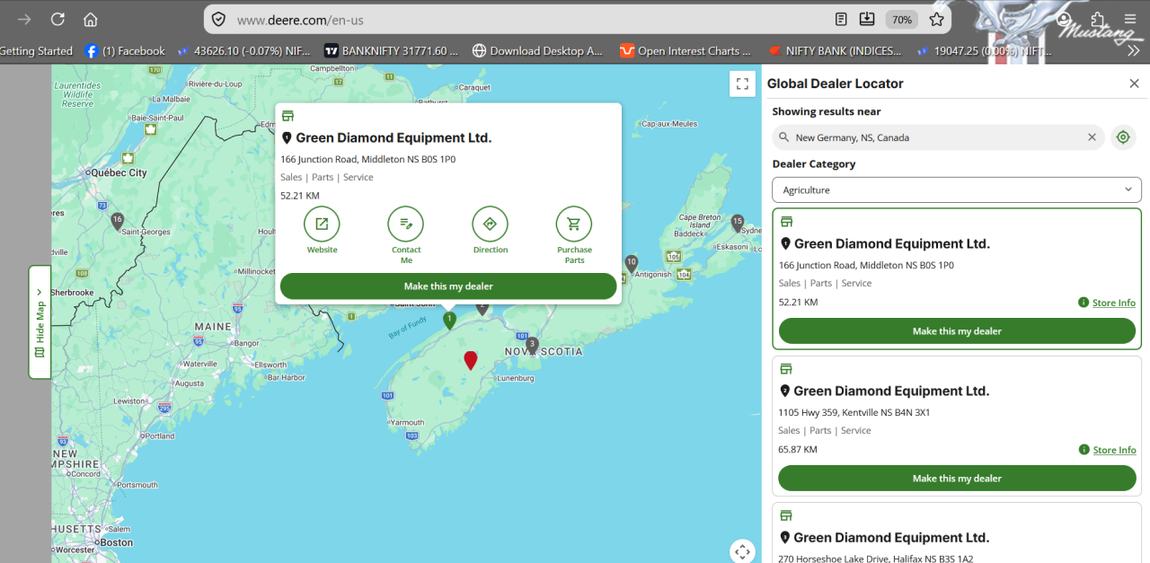Image resolution: width=1150 pixels, height=563 pixels.
Task: Click the site security shield icon
Action: click(x=218, y=20)
